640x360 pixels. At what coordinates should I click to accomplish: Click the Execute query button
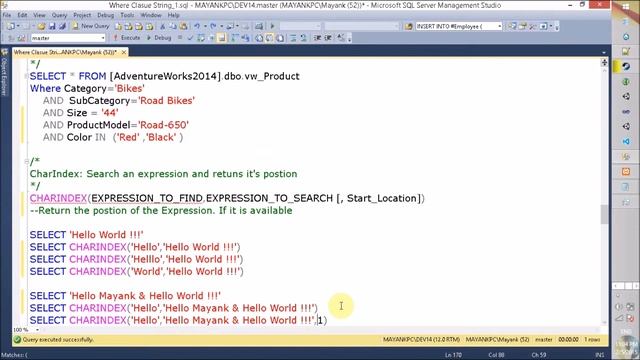pos(127,38)
